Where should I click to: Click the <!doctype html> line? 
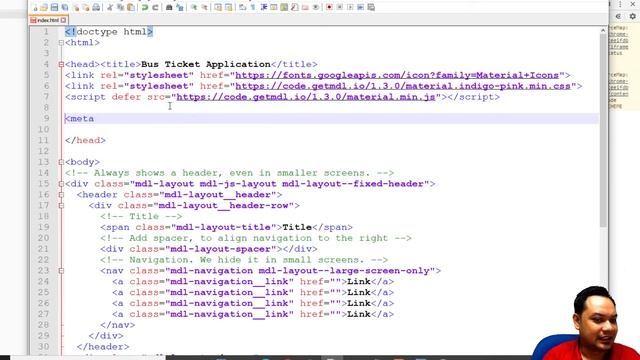pyautogui.click(x=109, y=32)
